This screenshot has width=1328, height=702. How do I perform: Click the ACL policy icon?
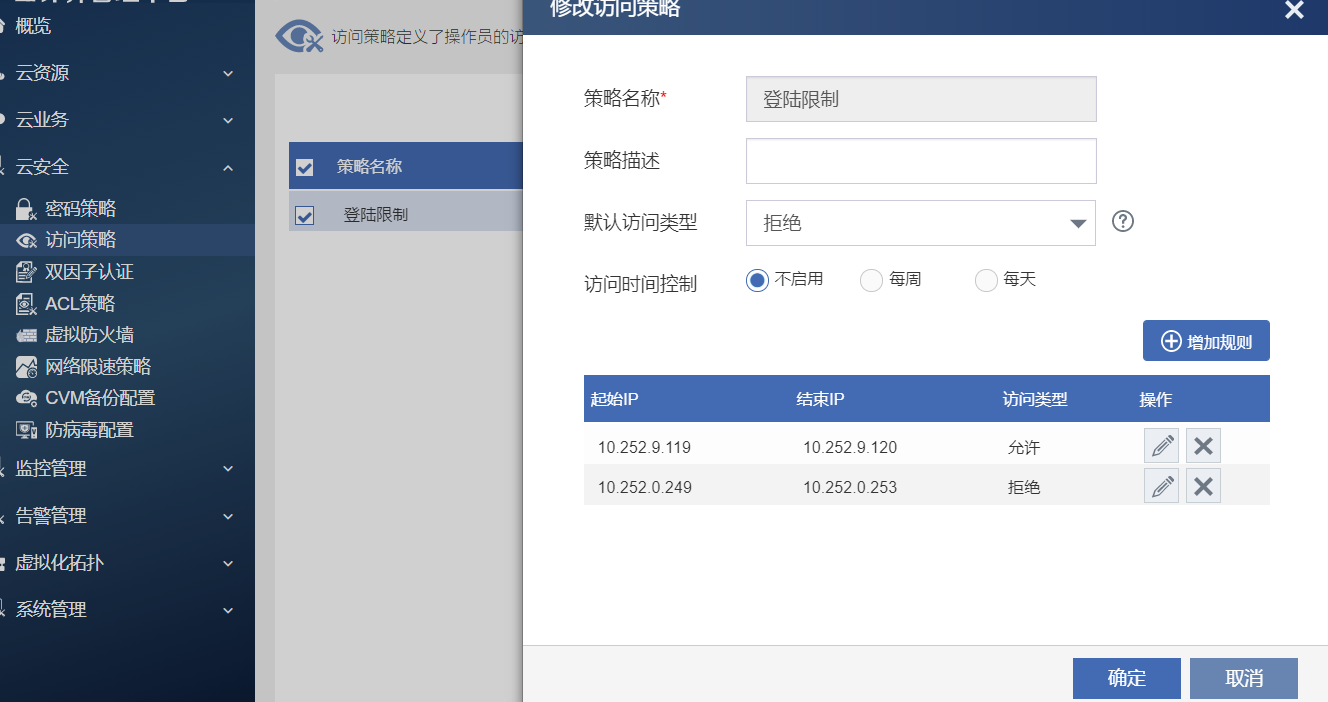pyautogui.click(x=26, y=304)
